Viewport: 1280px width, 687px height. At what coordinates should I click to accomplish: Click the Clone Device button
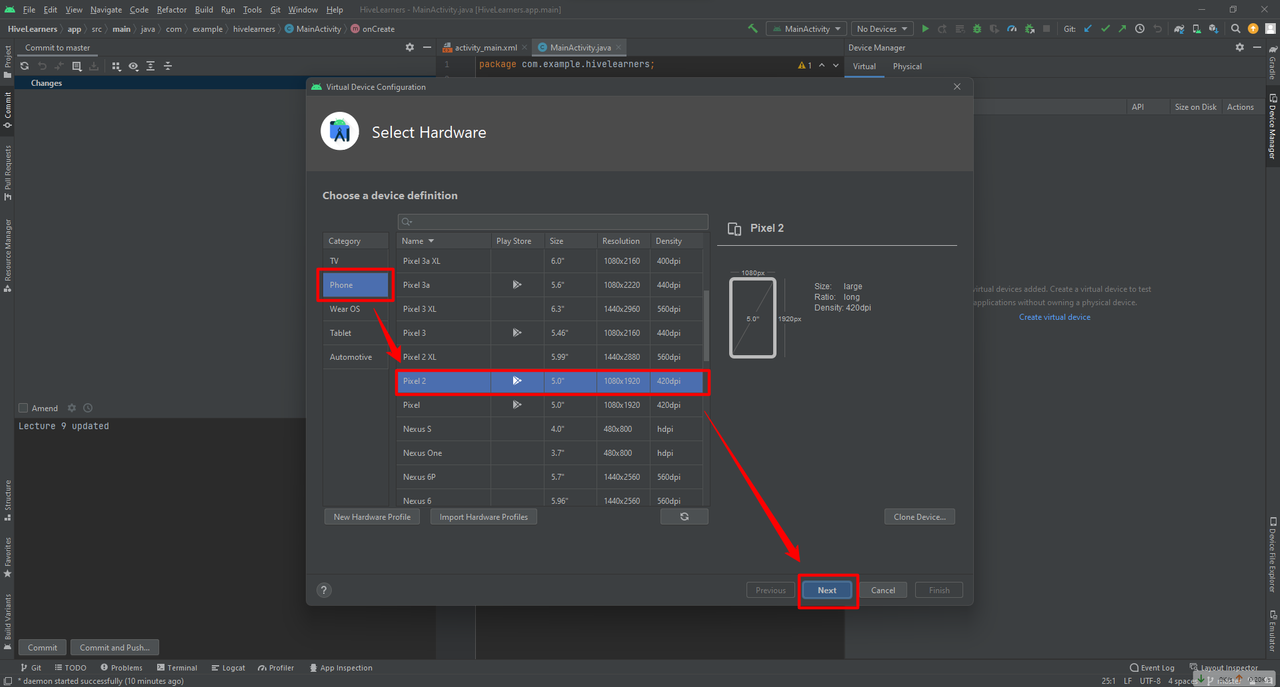click(x=920, y=517)
